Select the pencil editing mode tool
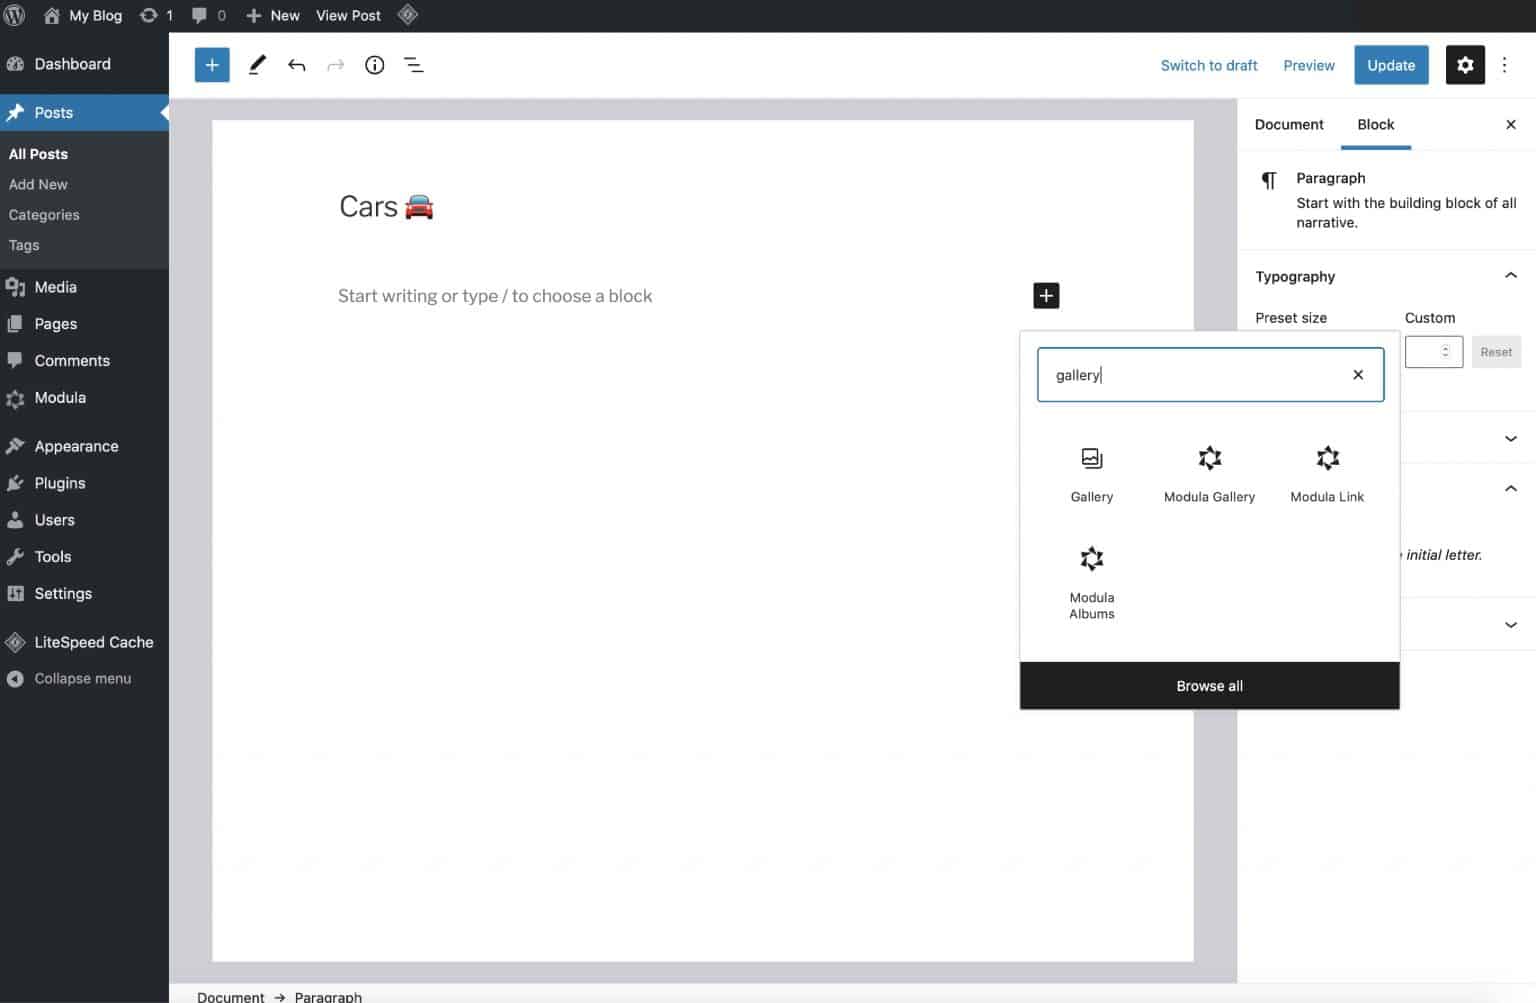The width and height of the screenshot is (1536, 1003). tap(257, 64)
